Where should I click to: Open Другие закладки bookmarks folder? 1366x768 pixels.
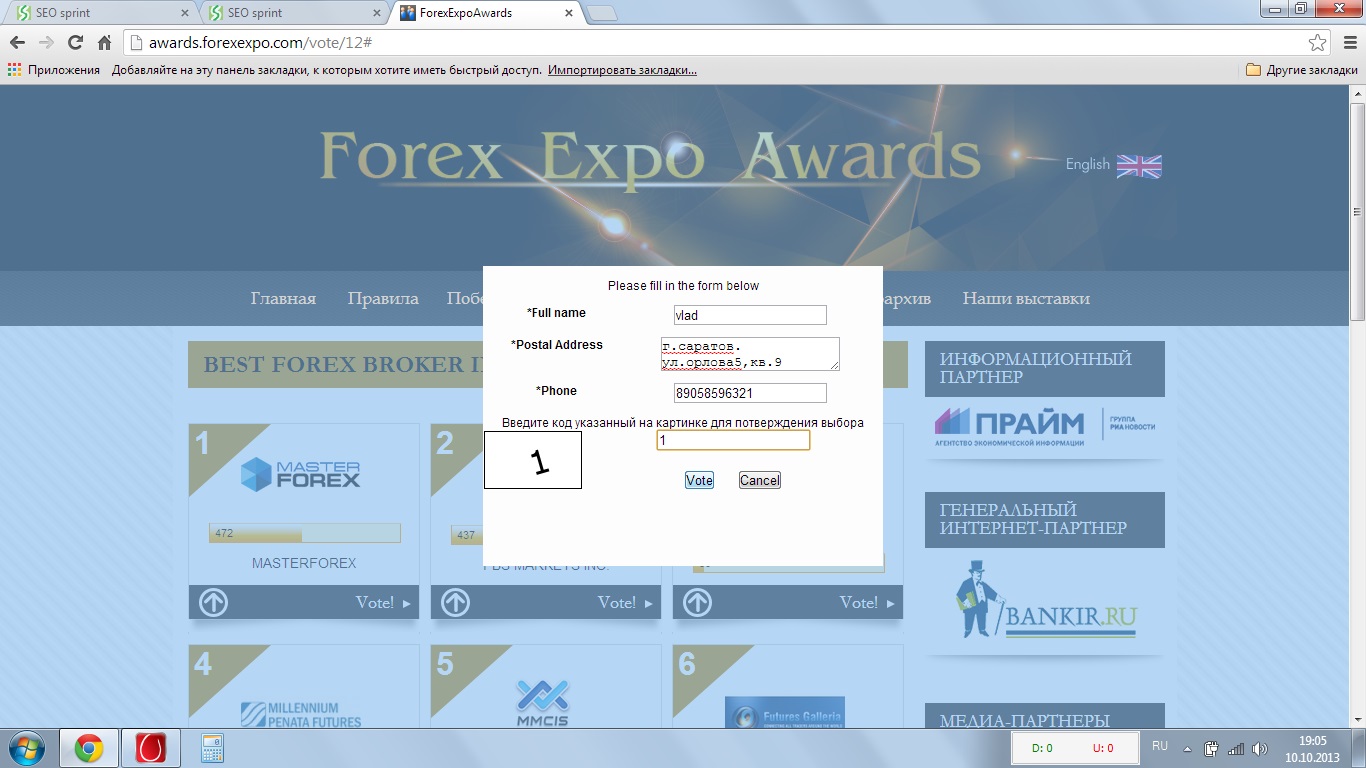1302,70
